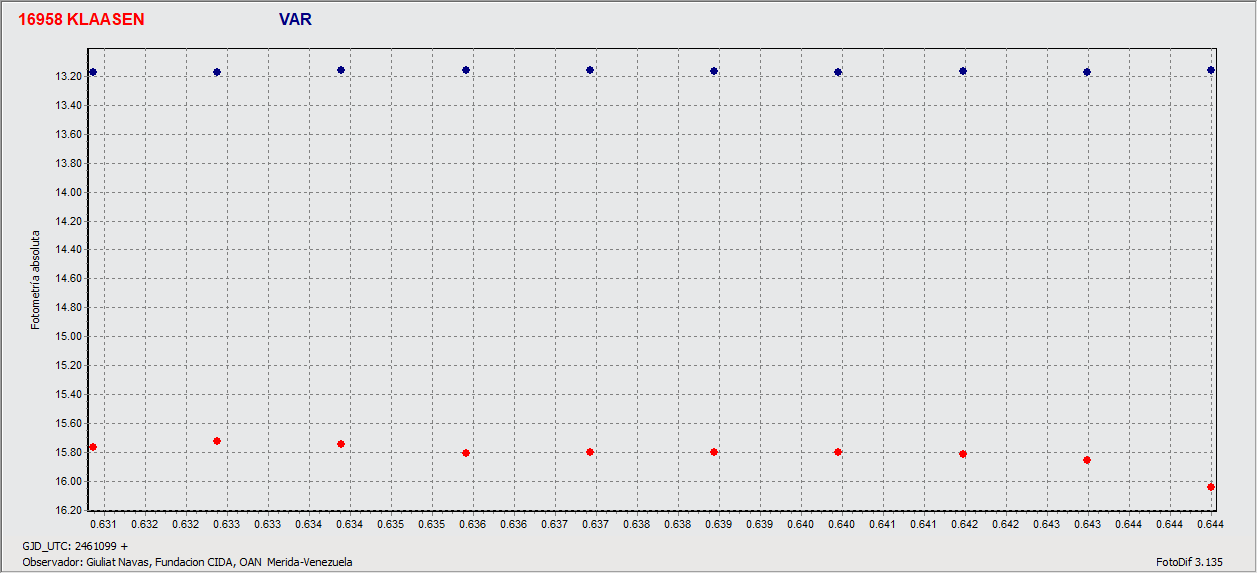Select the rightmost blue VAR data point

pyautogui.click(x=1211, y=70)
